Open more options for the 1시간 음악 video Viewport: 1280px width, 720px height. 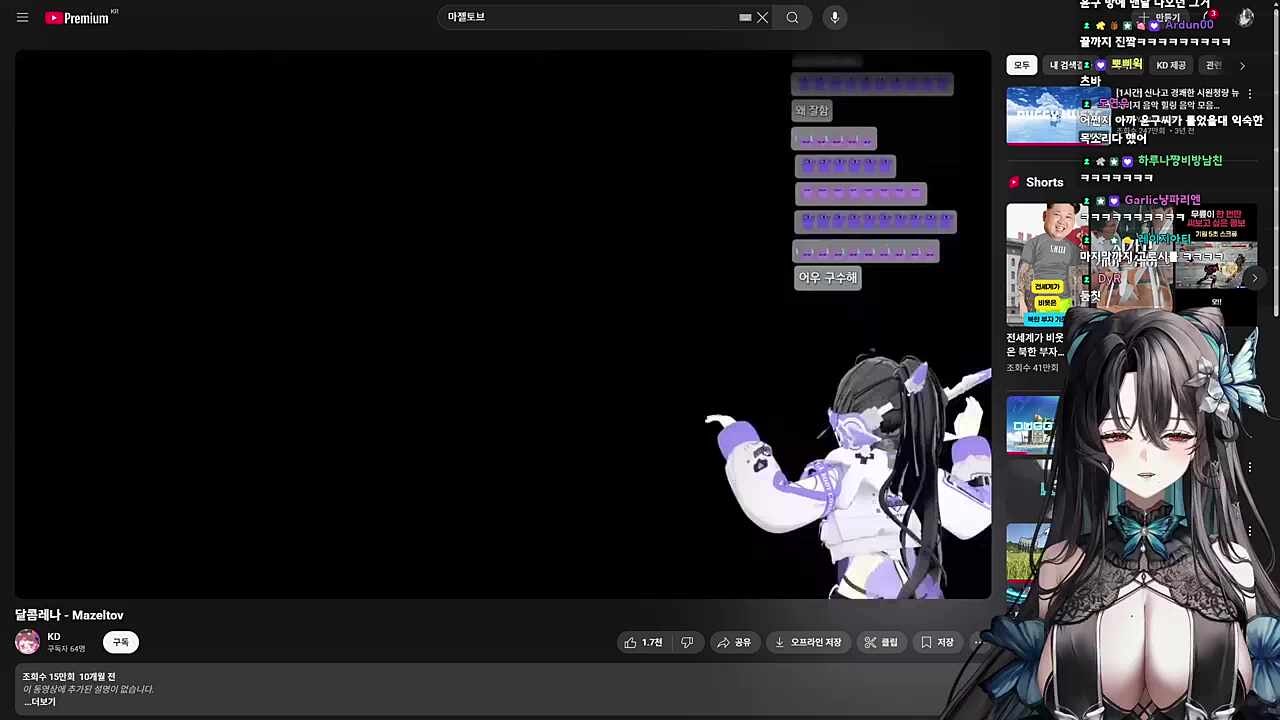1249,94
